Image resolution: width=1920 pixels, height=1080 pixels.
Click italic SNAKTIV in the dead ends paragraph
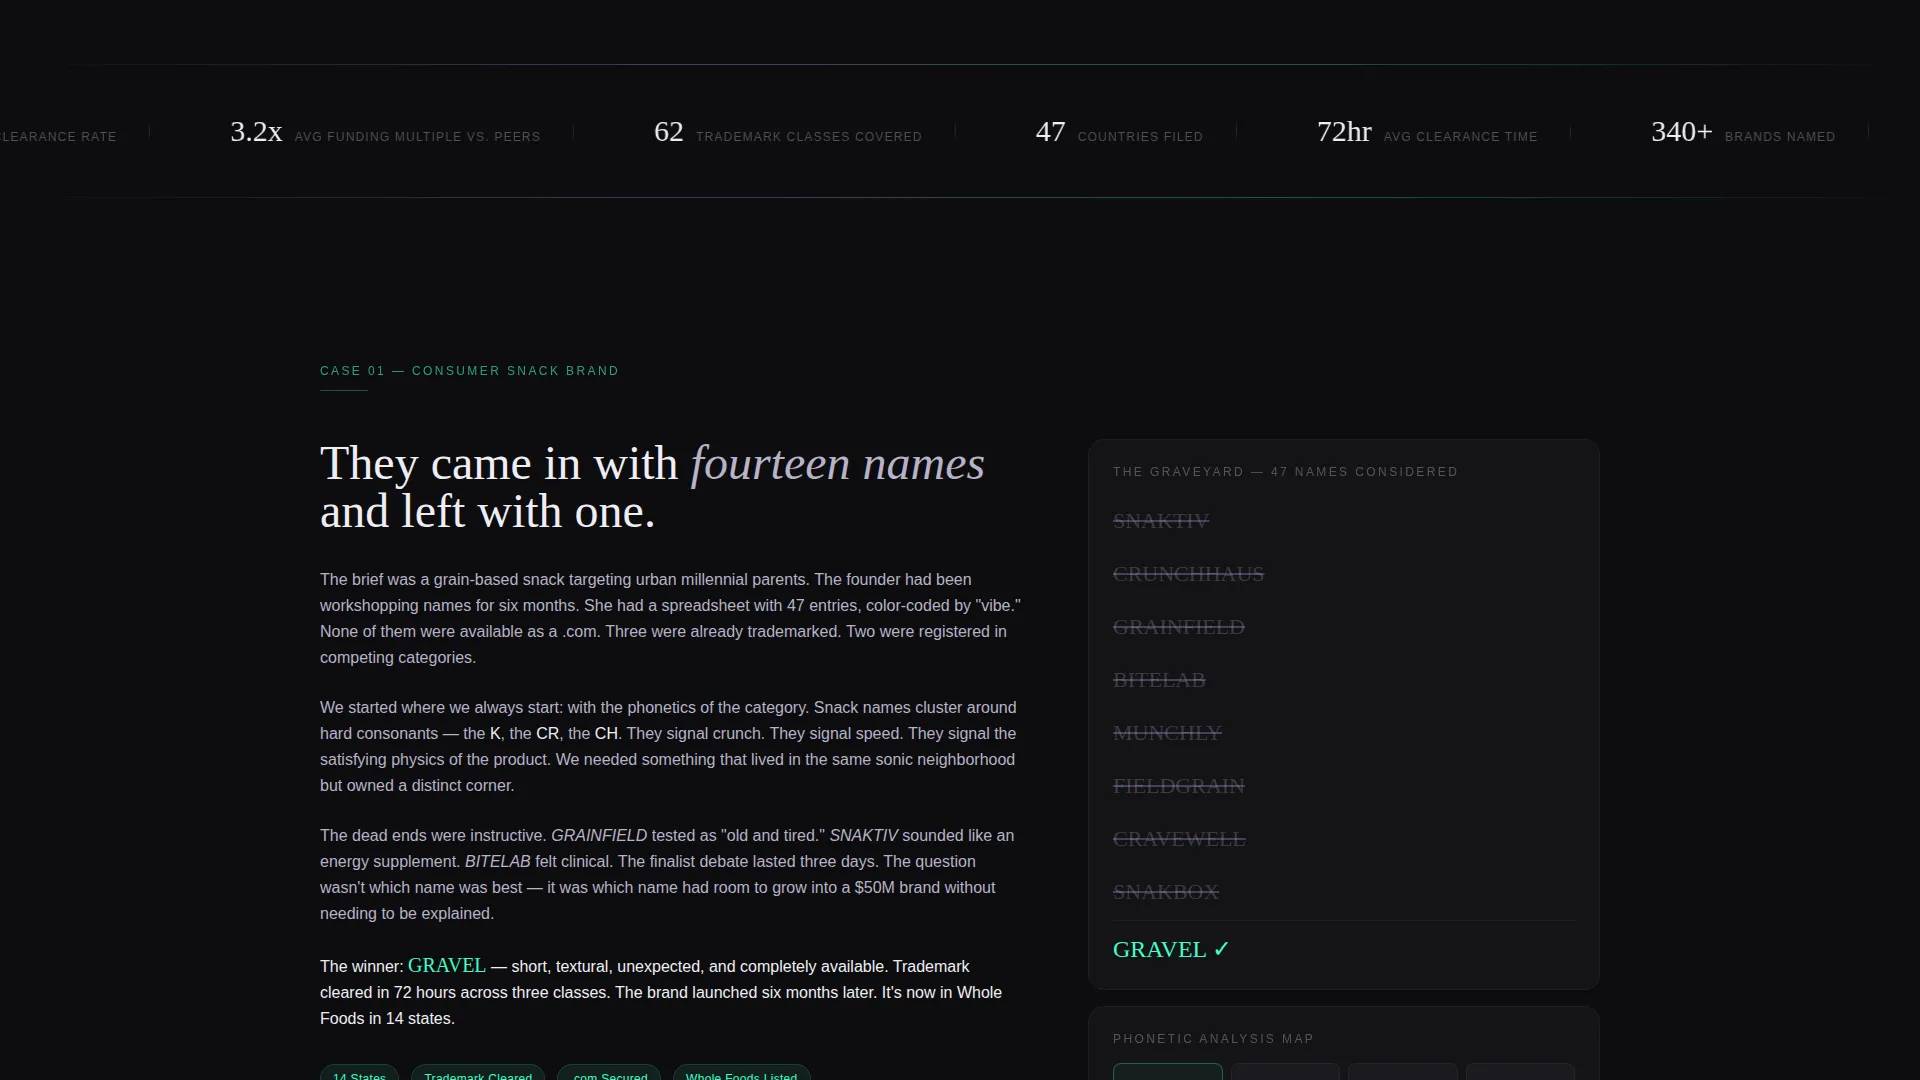pyautogui.click(x=863, y=836)
